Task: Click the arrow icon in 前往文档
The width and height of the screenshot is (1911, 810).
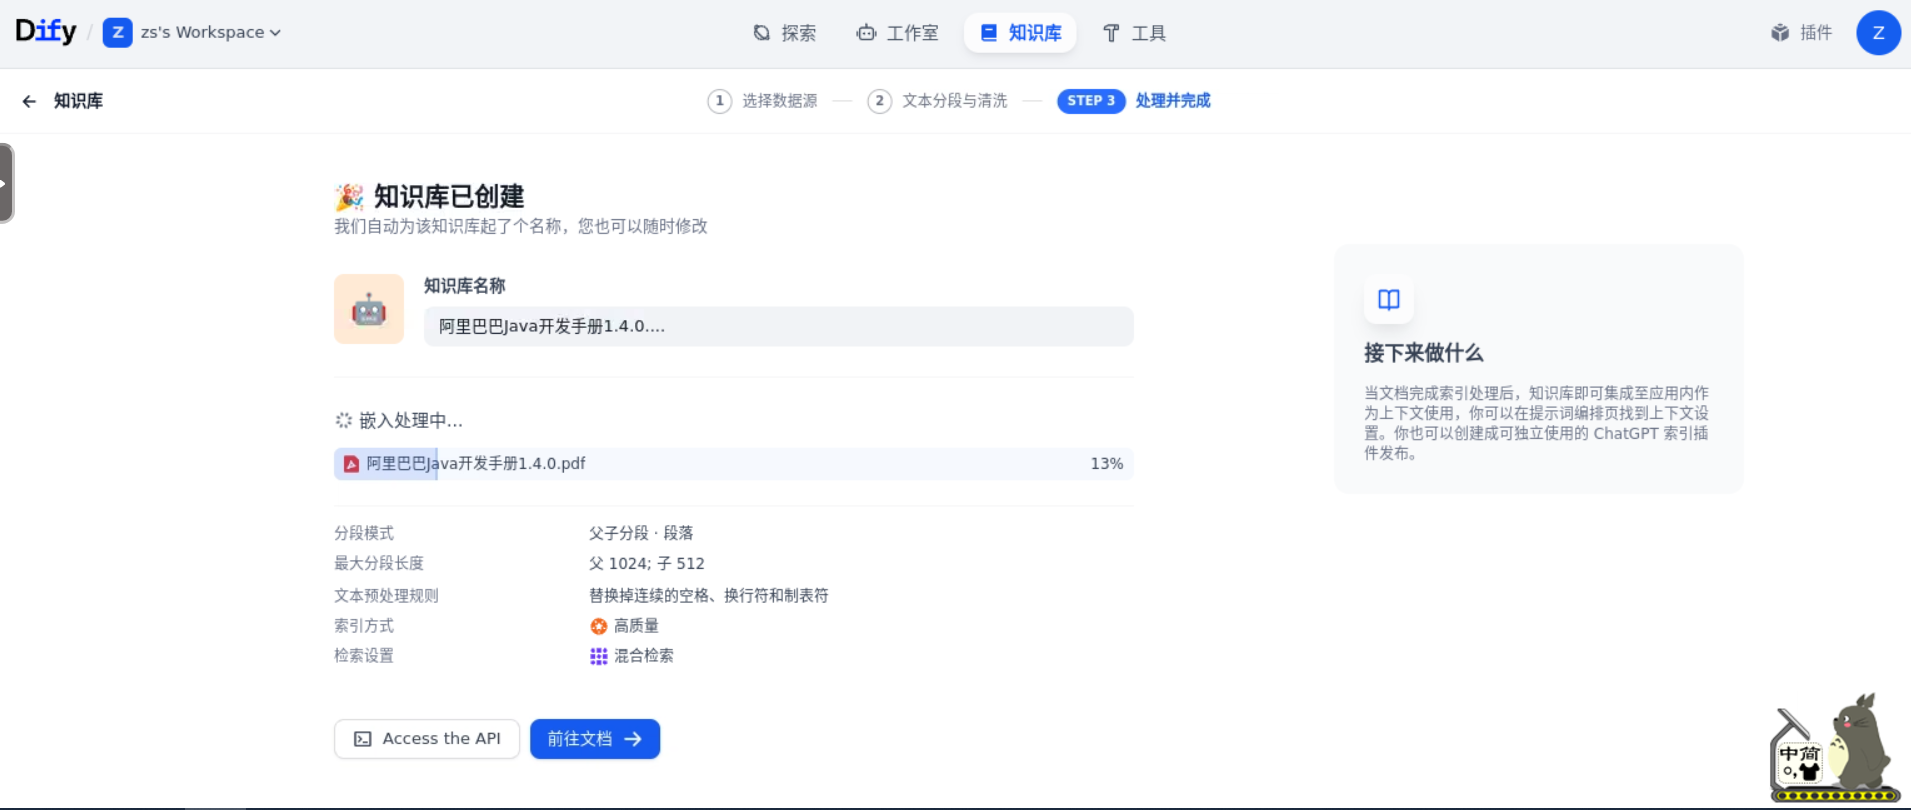Action: pos(633,739)
